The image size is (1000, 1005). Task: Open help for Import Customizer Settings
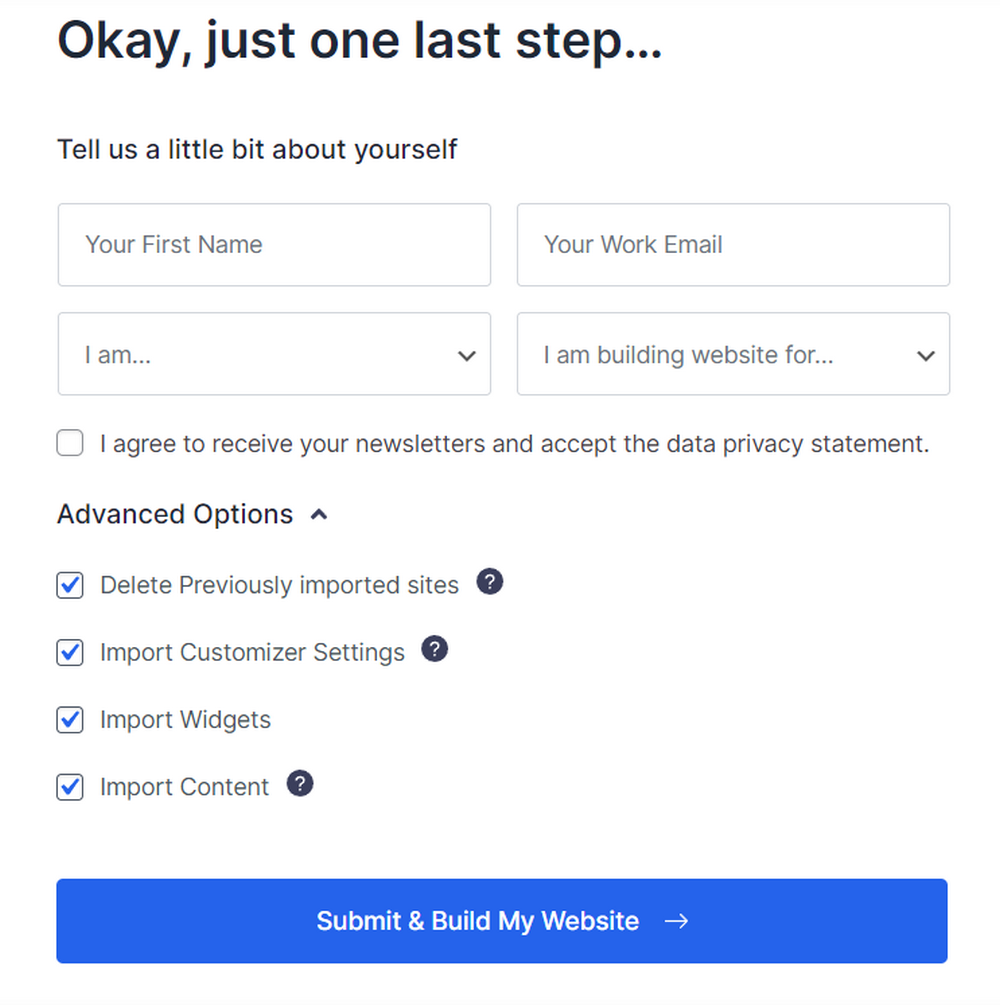click(x=435, y=648)
